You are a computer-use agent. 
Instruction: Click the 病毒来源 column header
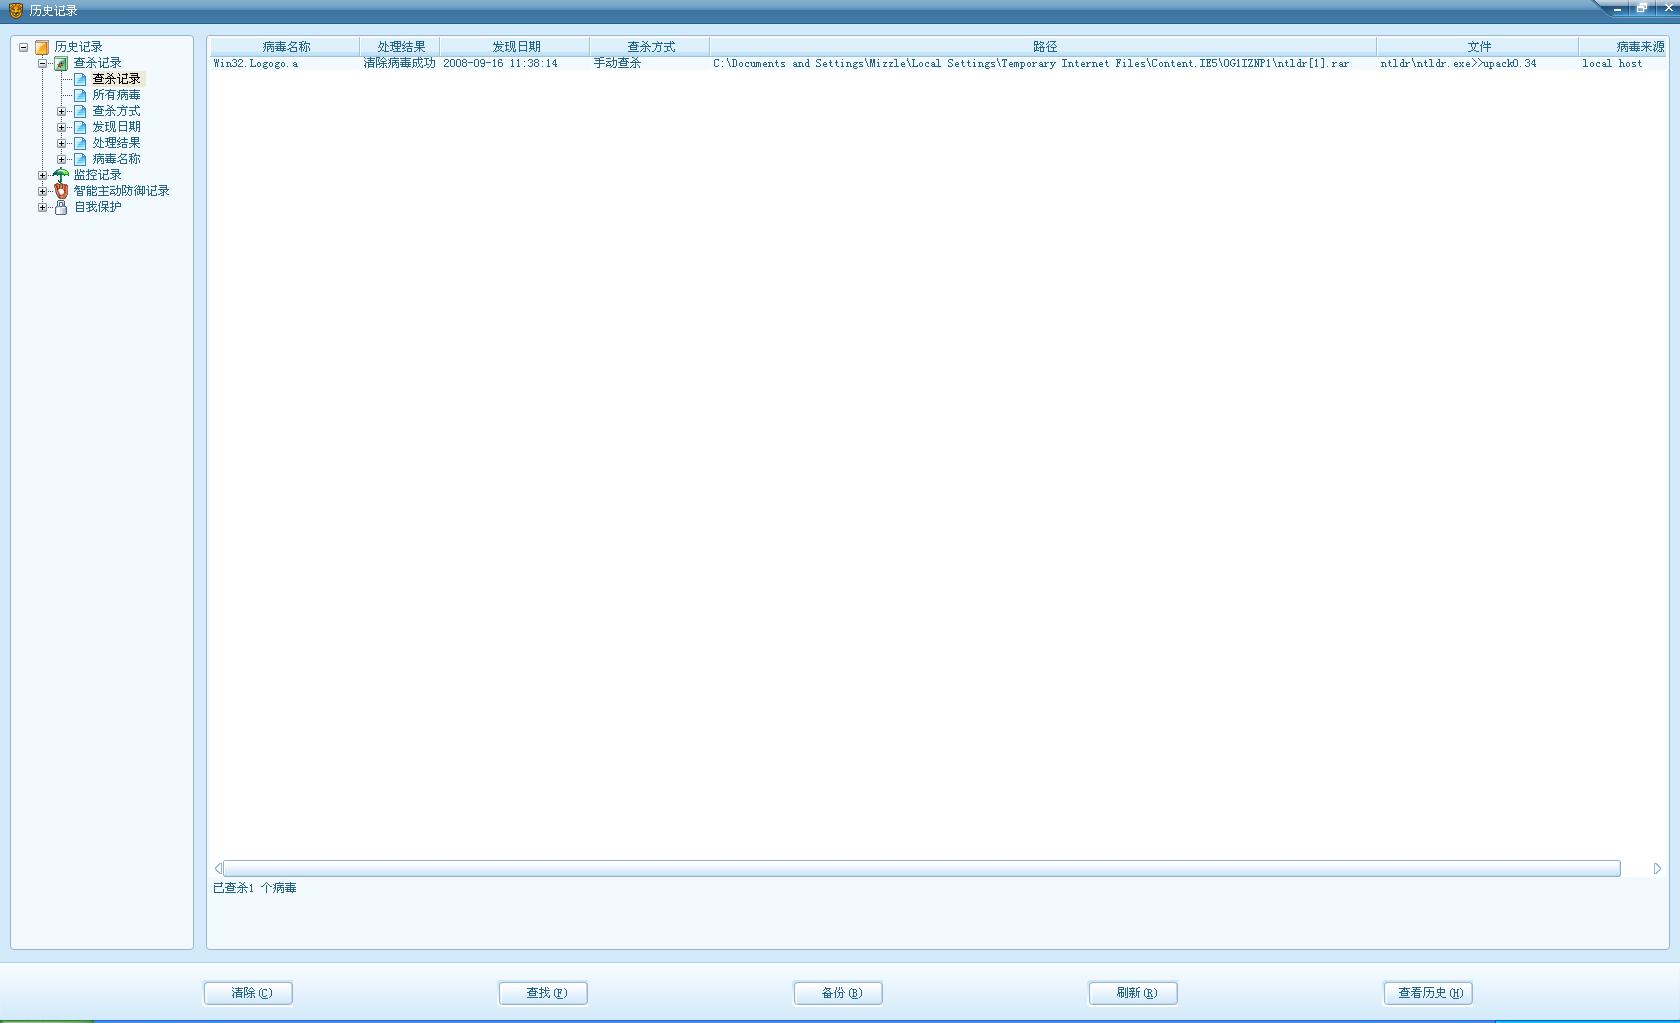[x=1624, y=46]
